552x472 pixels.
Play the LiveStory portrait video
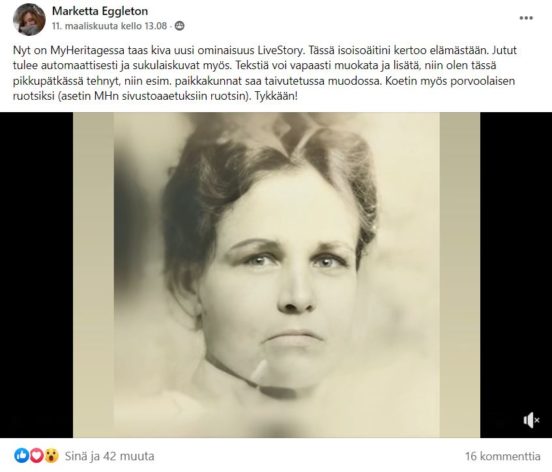(x=276, y=275)
